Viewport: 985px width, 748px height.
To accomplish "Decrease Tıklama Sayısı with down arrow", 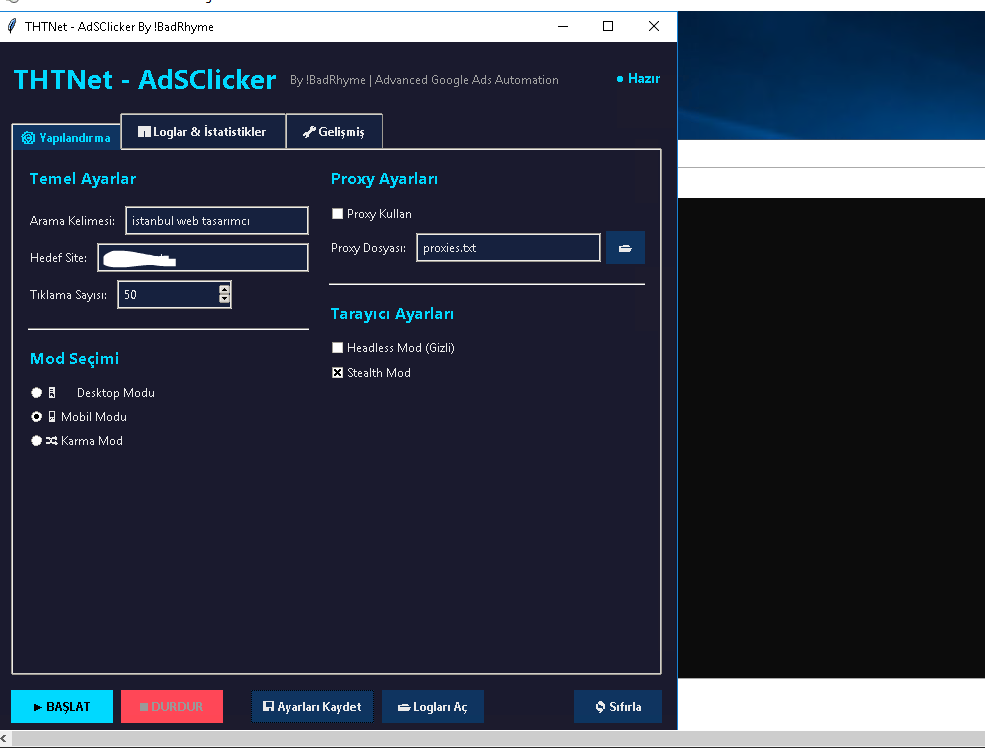I will click(x=224, y=300).
